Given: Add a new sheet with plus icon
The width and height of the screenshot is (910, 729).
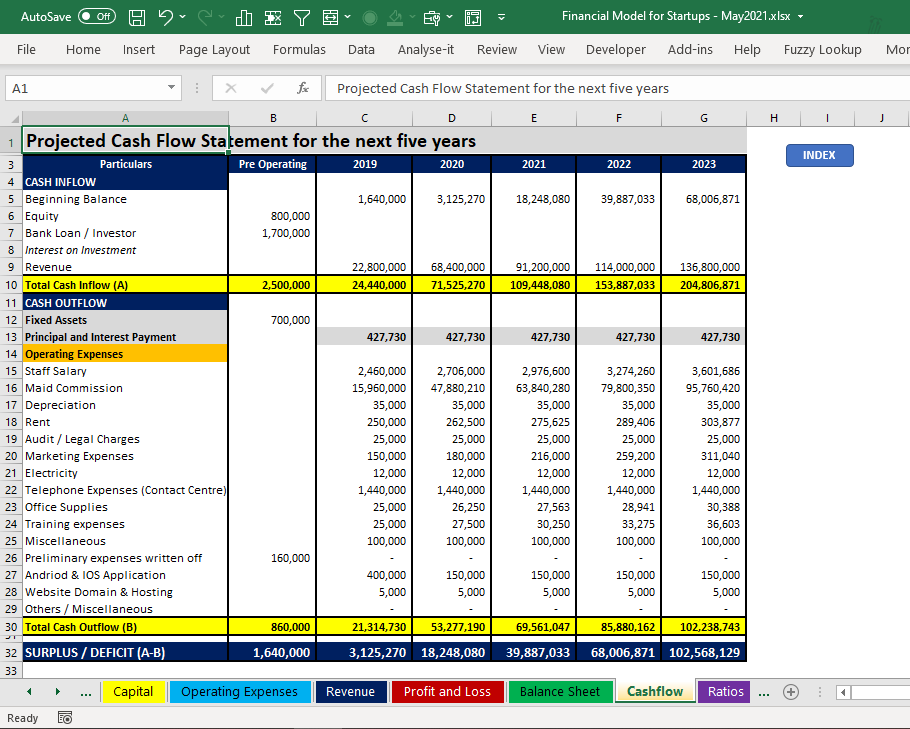Looking at the screenshot, I should tap(791, 692).
